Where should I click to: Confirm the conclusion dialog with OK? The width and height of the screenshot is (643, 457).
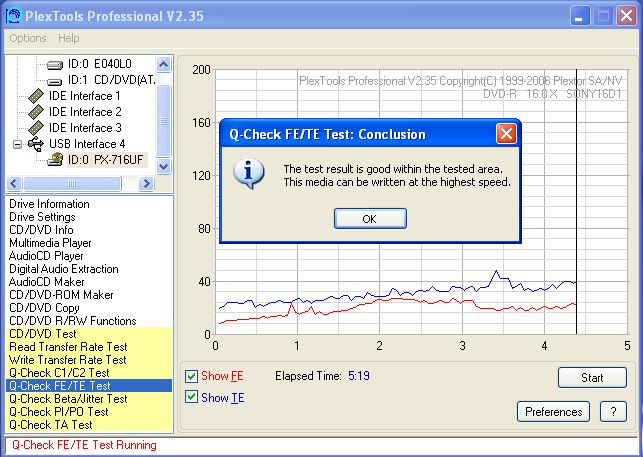370,219
